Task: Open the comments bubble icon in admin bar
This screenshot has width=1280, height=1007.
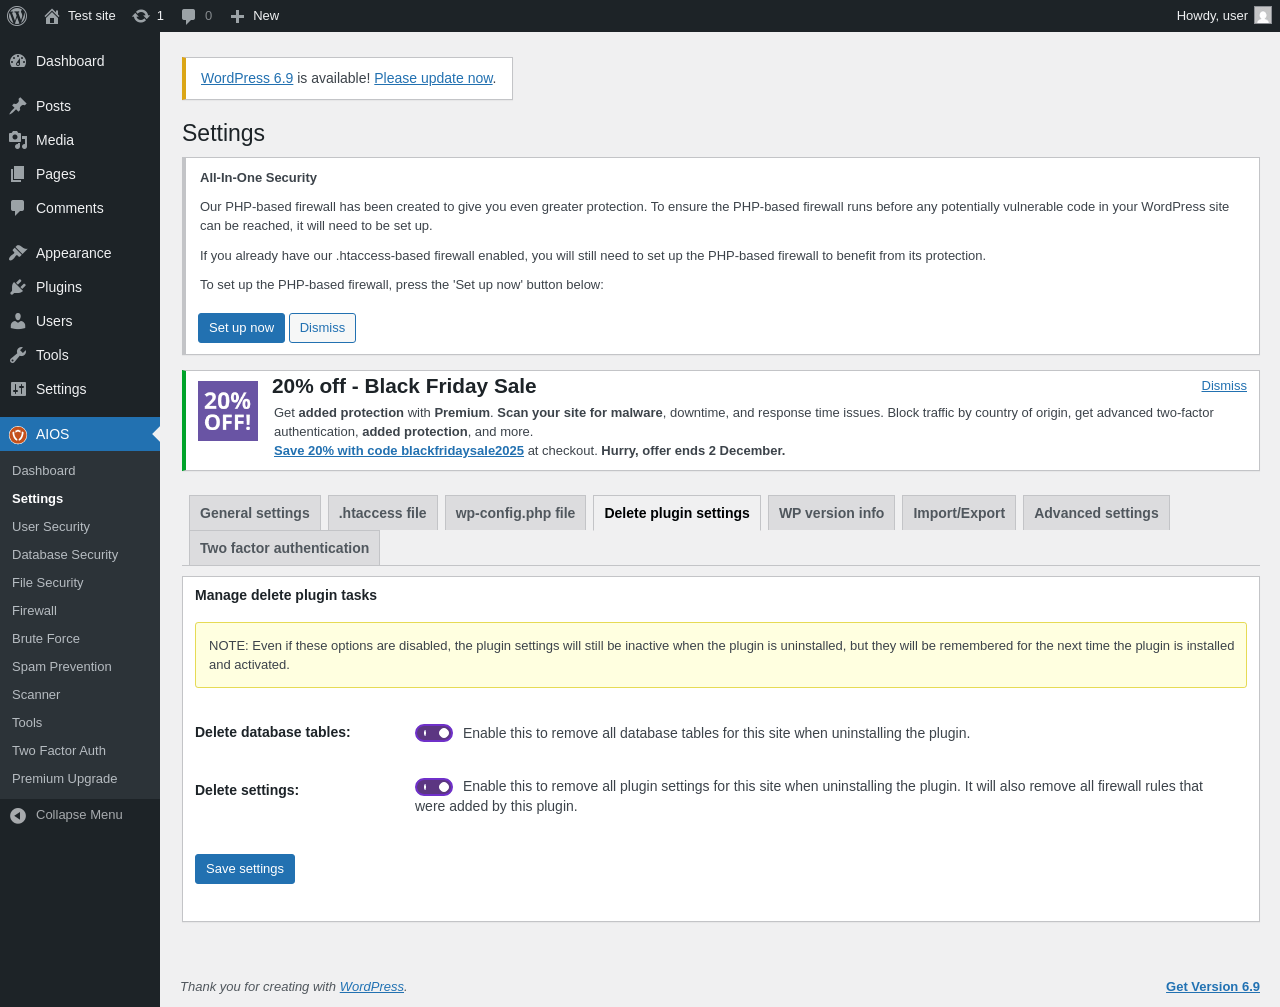Action: [189, 16]
